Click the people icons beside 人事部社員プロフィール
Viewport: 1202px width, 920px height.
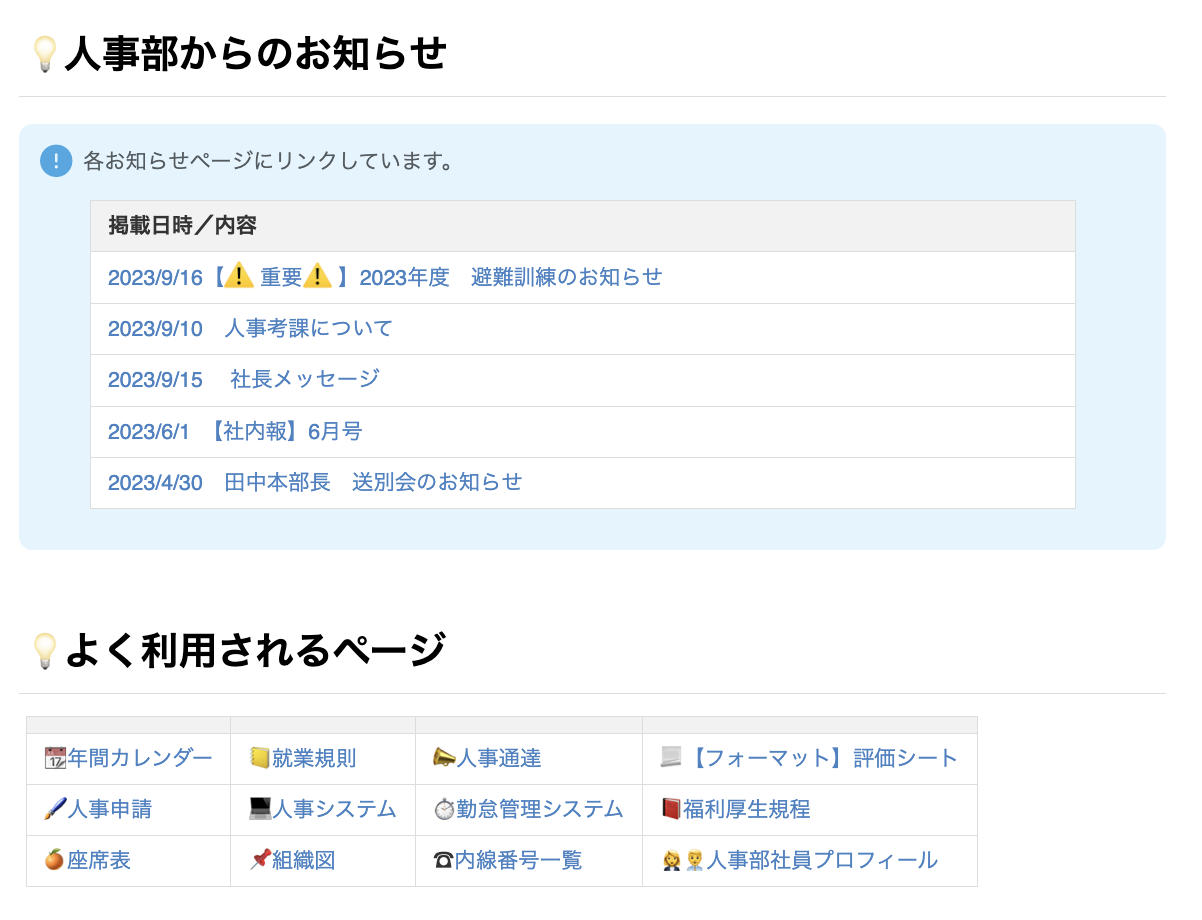click(x=683, y=861)
